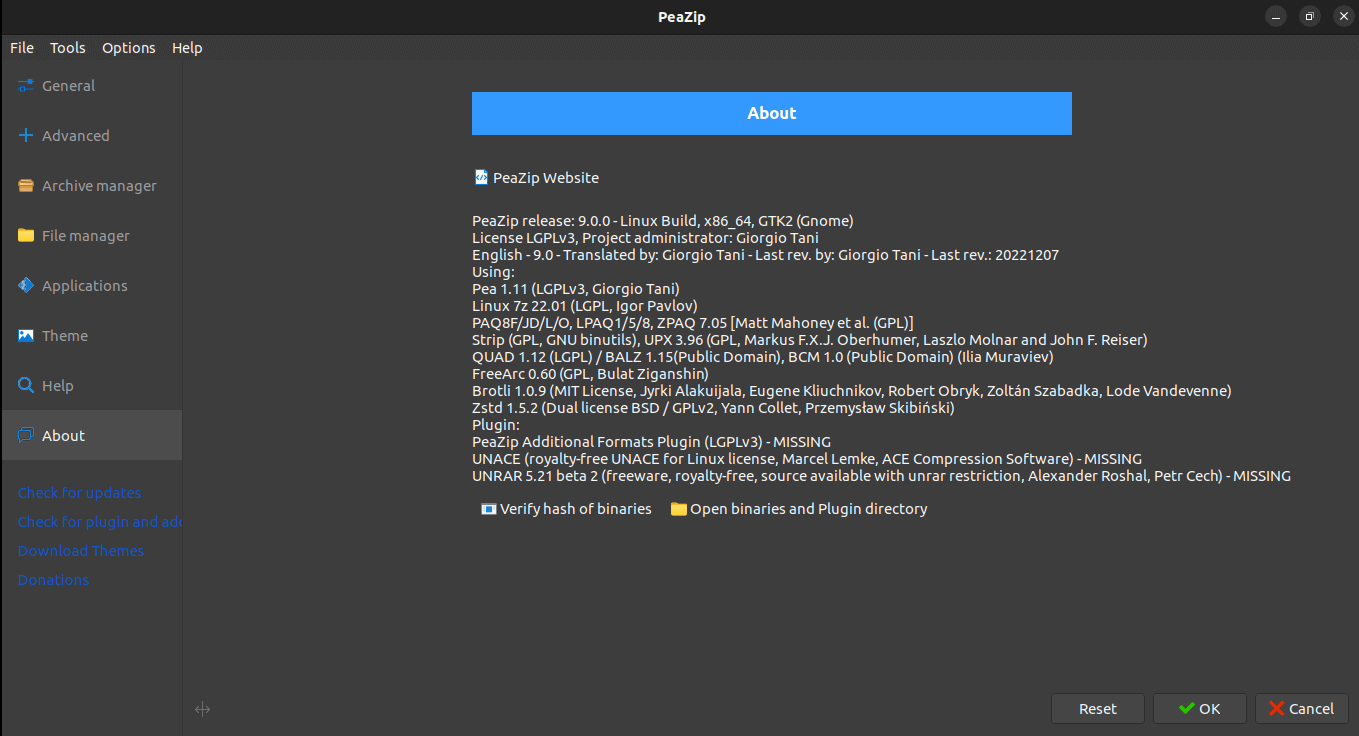Open the Download Themes link
Screen dimensions: 1359x736
pos(81,551)
